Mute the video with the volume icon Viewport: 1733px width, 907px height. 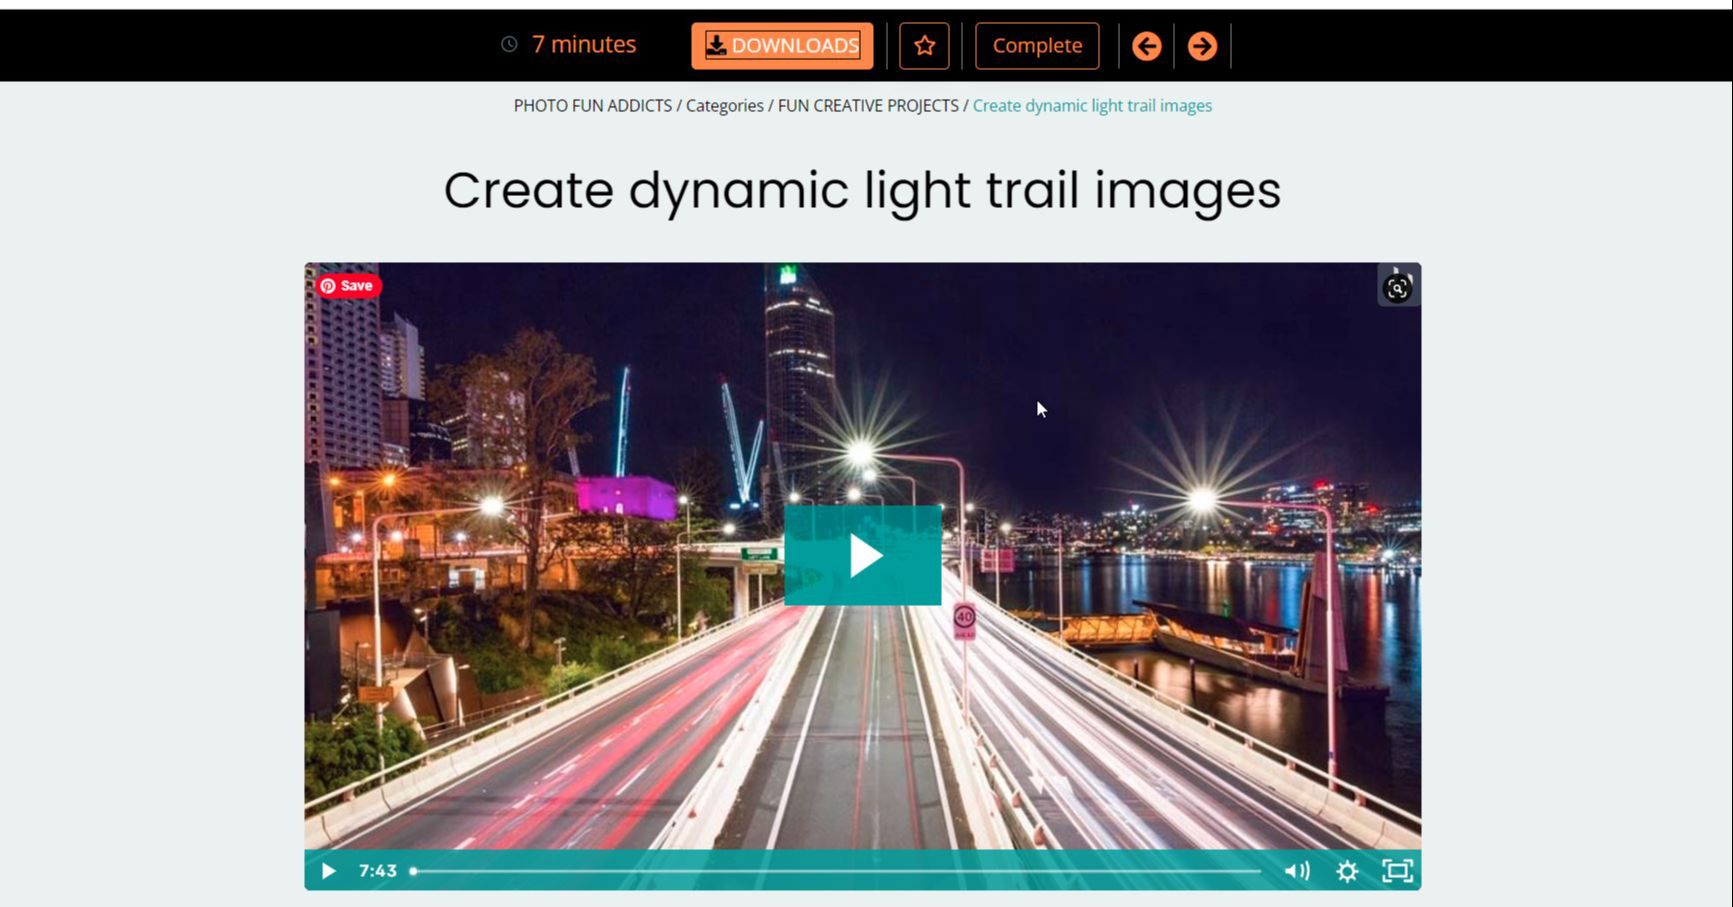coord(1297,871)
